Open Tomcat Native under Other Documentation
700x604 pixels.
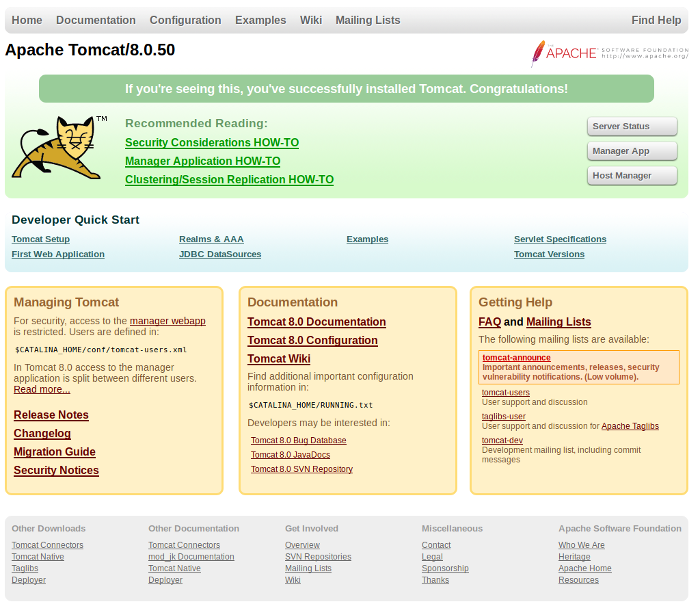pos(175,568)
